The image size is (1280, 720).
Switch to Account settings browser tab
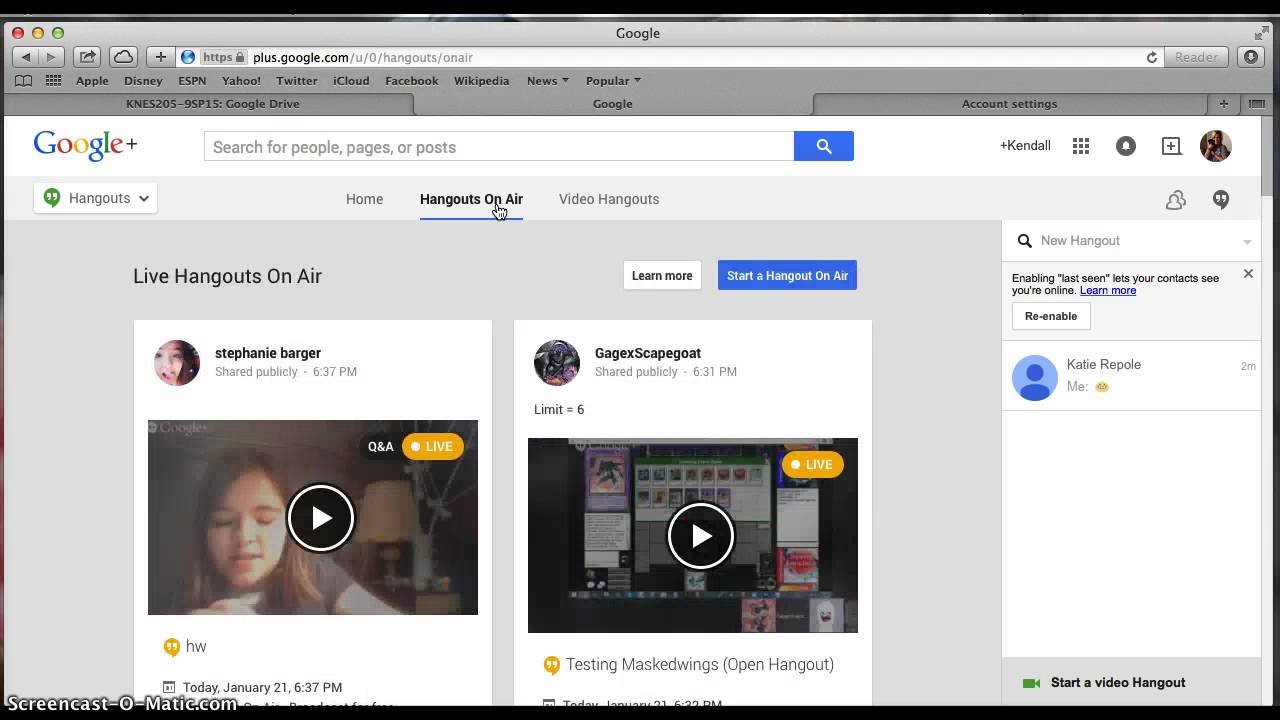(1009, 104)
